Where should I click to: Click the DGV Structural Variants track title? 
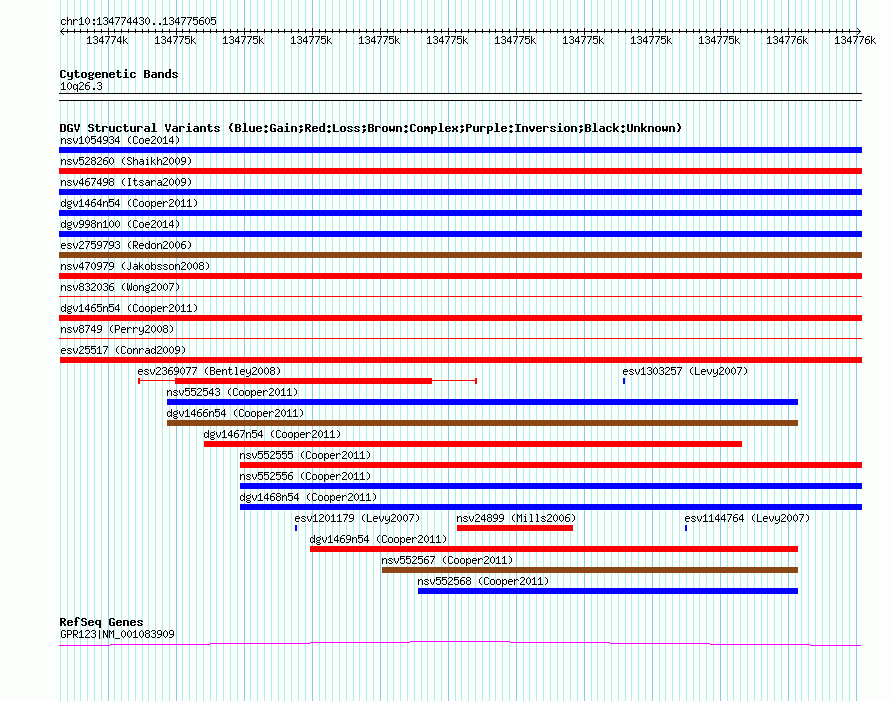[x=371, y=128]
